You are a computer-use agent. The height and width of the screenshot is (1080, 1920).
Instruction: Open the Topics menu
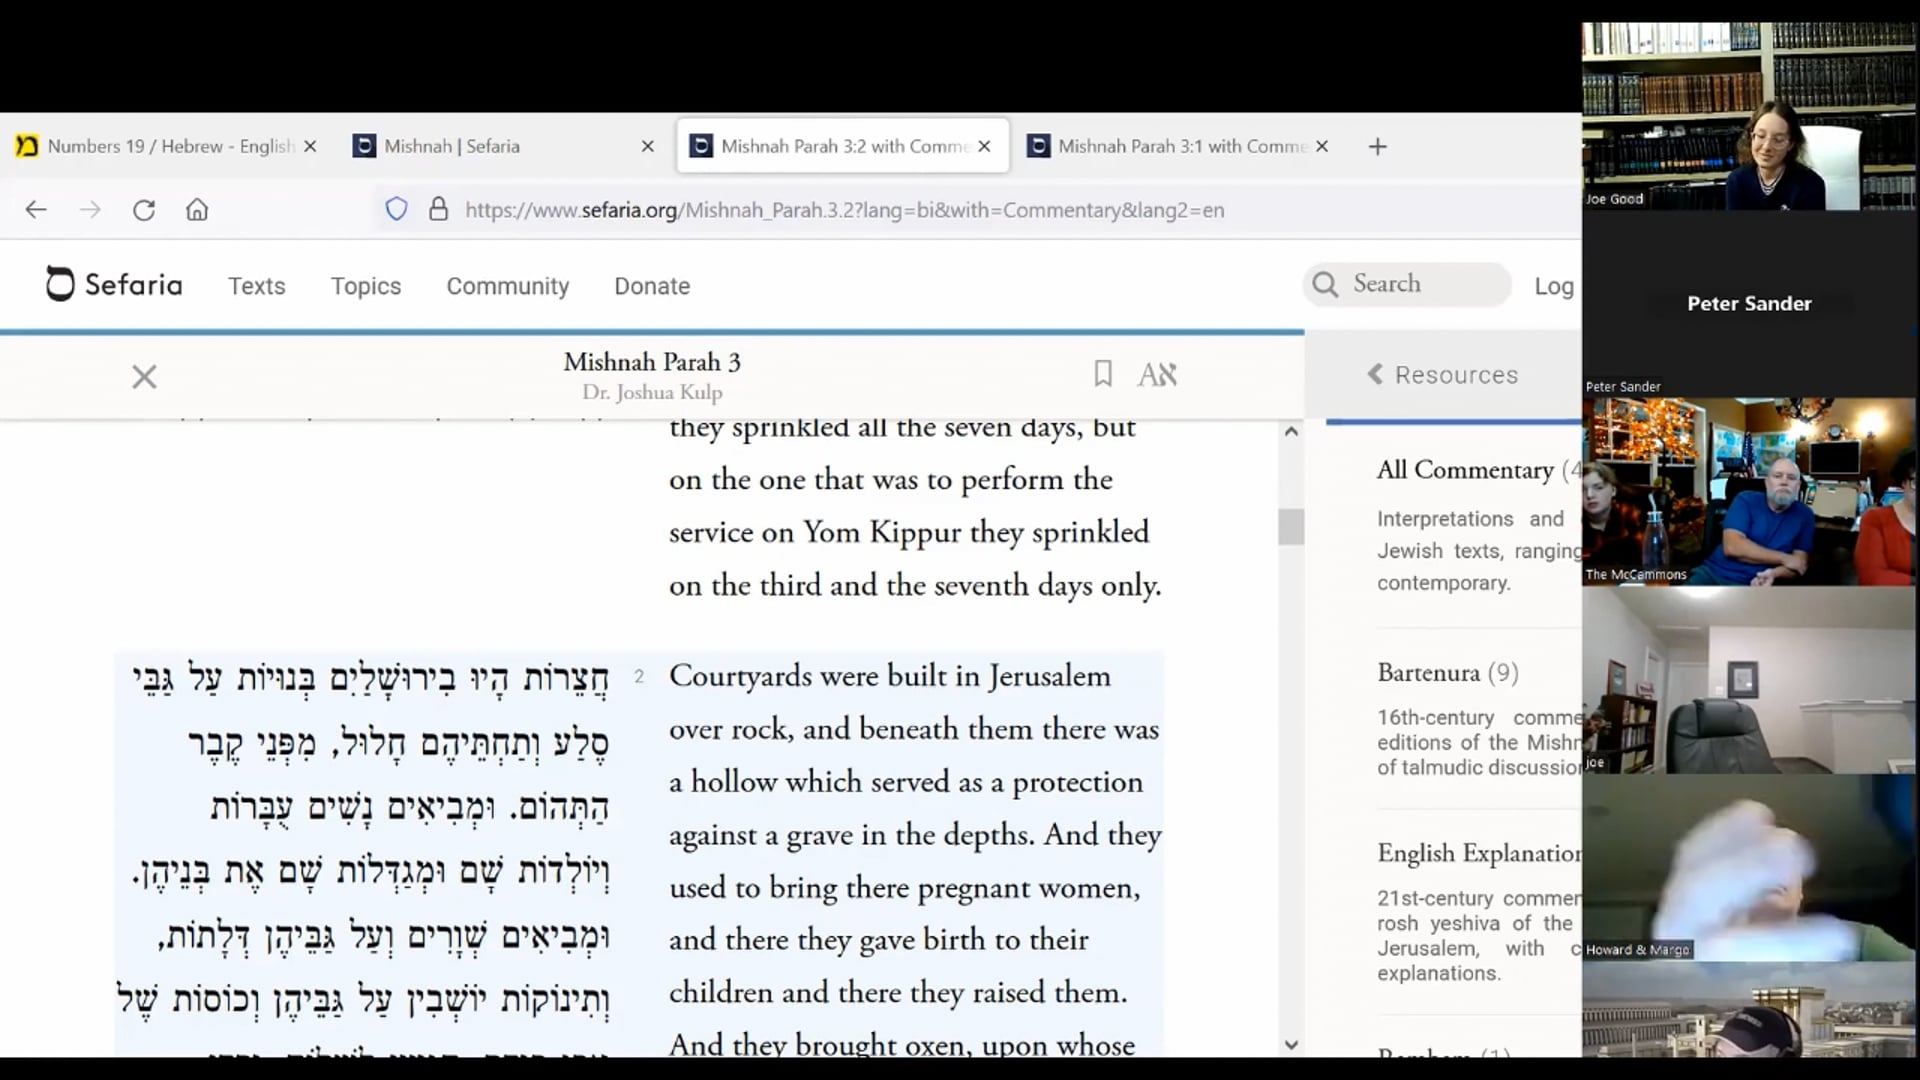coord(366,286)
